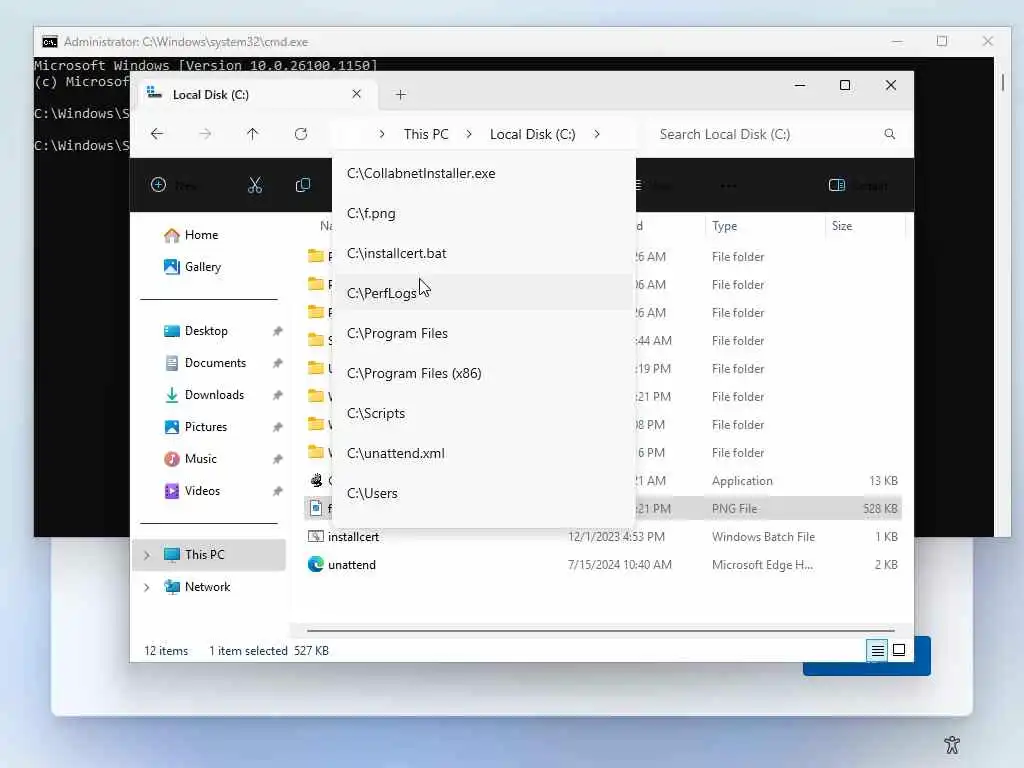1024x768 pixels.
Task: Click the cmd window vertical scrollbar
Action: point(1002,82)
